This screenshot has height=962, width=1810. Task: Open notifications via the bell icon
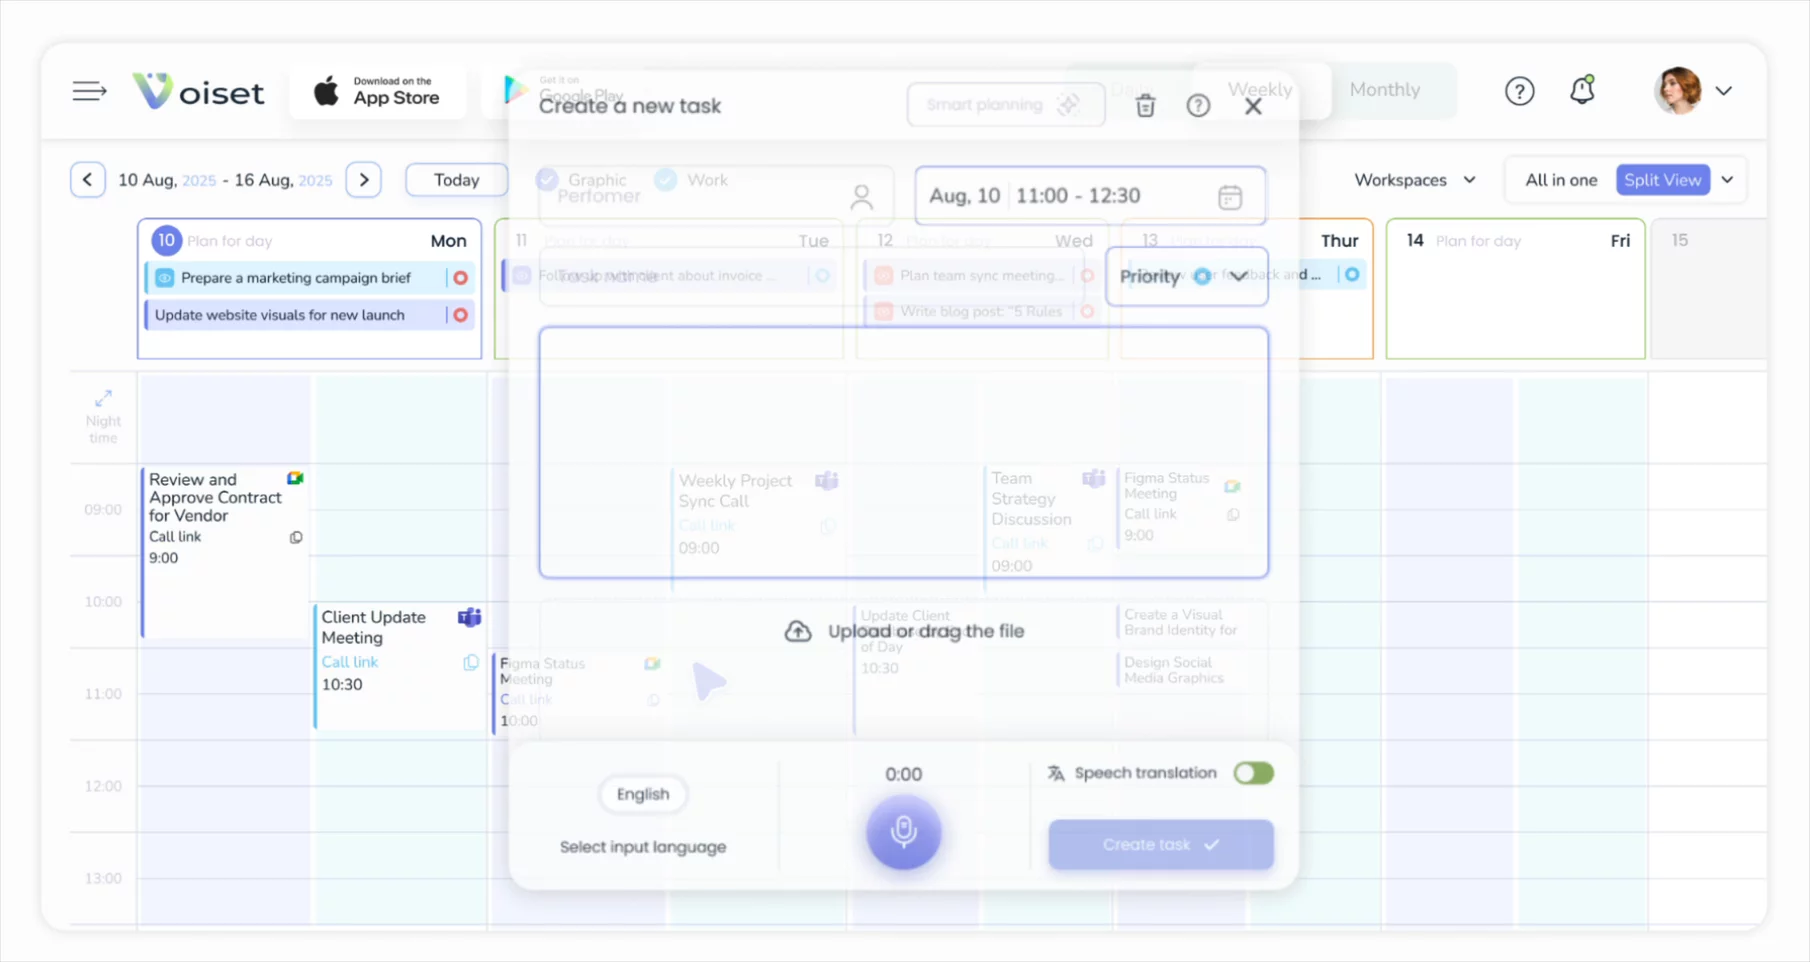pos(1582,90)
